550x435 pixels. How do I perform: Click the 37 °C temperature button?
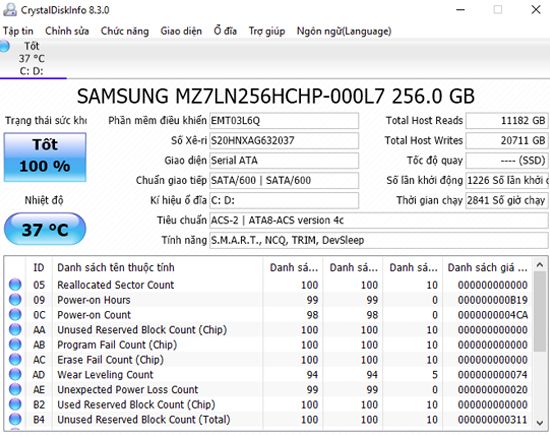click(45, 229)
